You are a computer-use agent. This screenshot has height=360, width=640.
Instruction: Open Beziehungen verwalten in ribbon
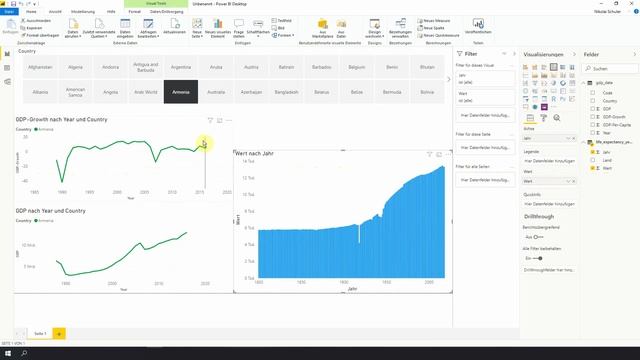[400, 28]
